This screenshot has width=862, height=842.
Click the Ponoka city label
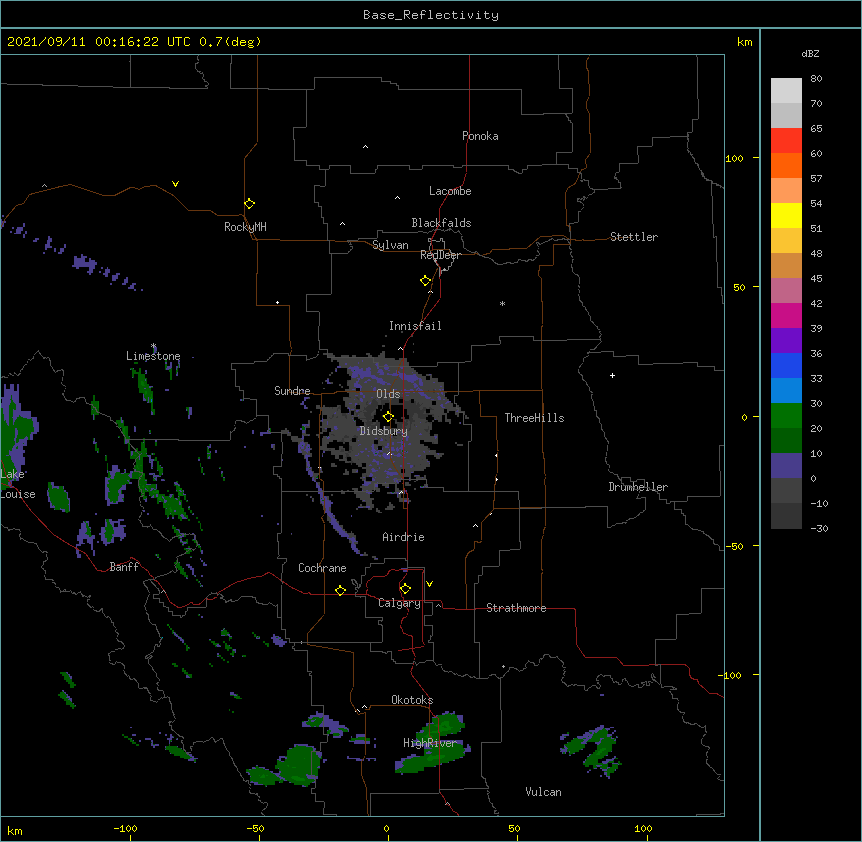(480, 136)
